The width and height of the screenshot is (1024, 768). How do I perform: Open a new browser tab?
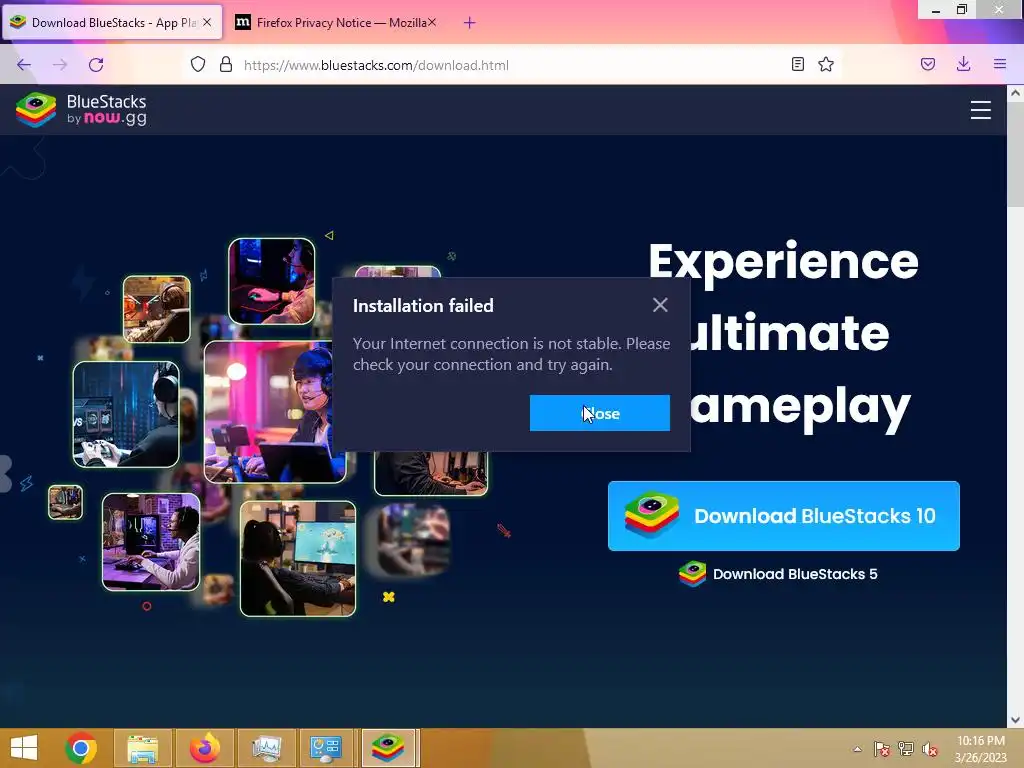tap(470, 23)
